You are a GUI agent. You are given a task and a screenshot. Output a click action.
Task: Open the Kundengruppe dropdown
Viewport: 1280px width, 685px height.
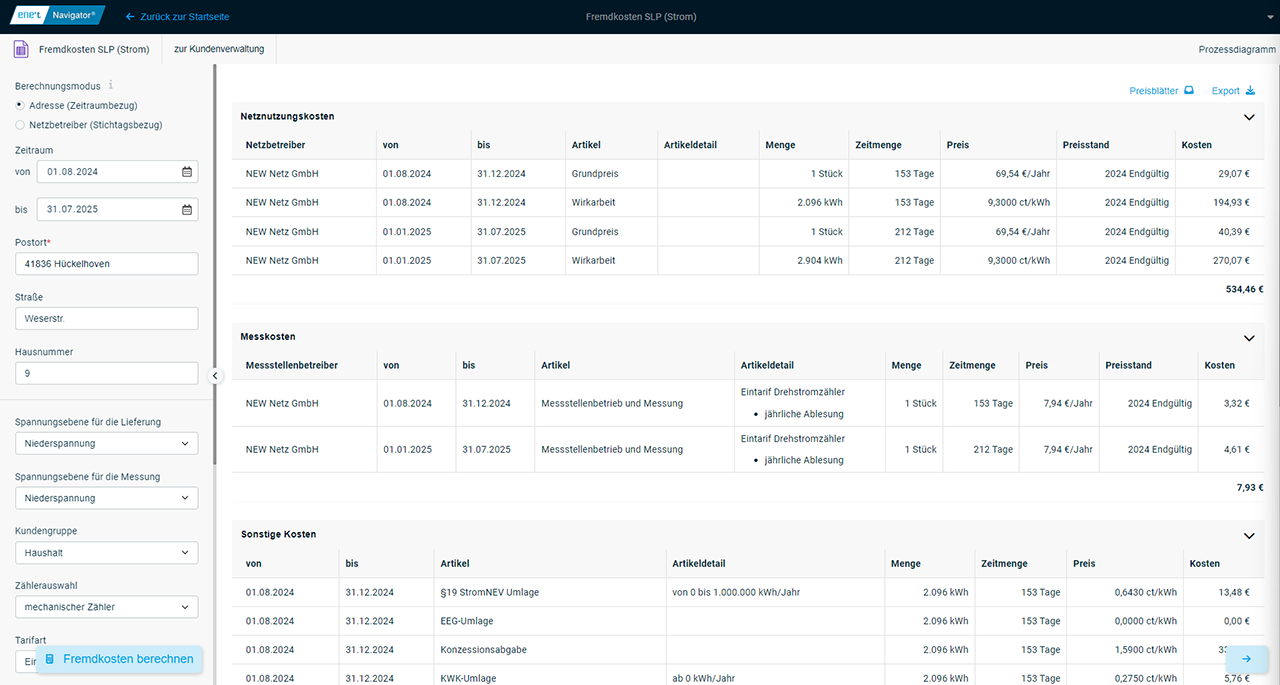click(106, 552)
